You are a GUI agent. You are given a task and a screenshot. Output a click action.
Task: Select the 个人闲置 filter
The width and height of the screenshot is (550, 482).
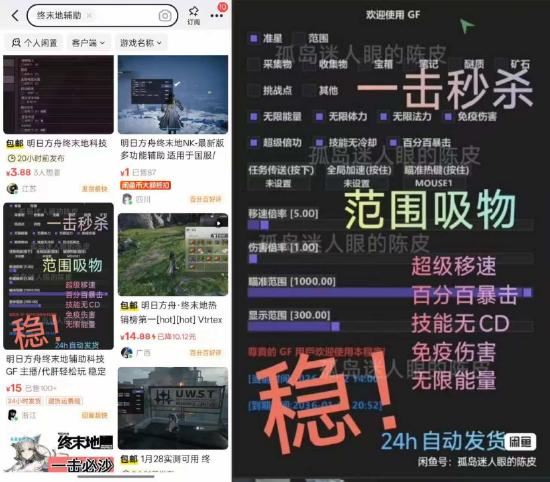pos(34,43)
